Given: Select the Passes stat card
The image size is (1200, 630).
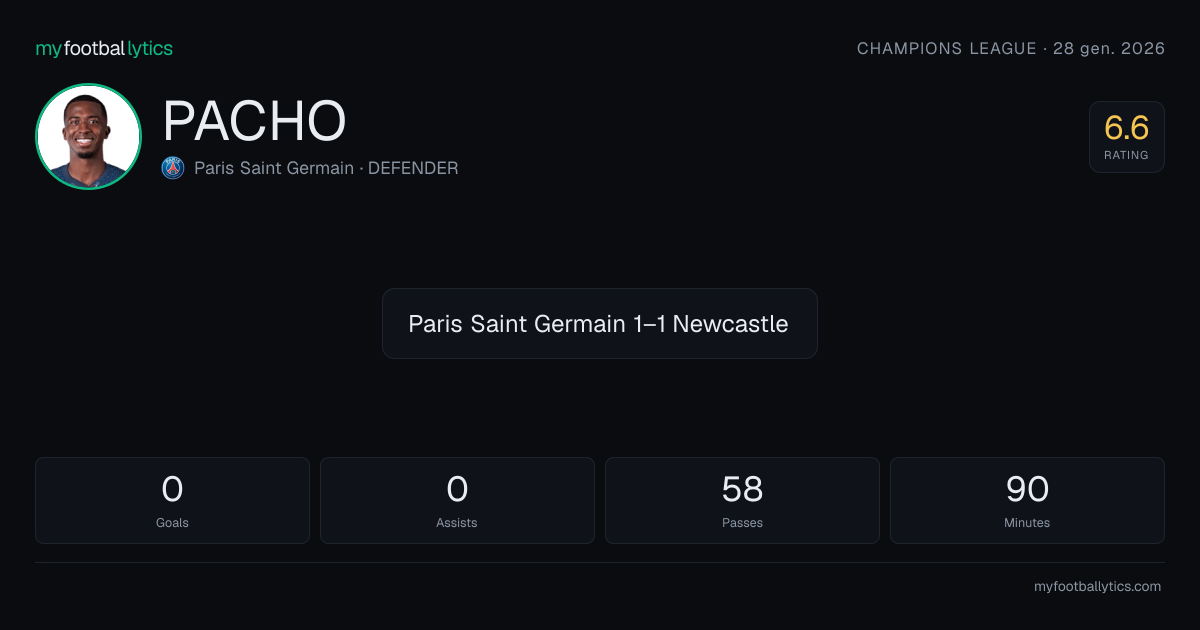Looking at the screenshot, I should 742,500.
